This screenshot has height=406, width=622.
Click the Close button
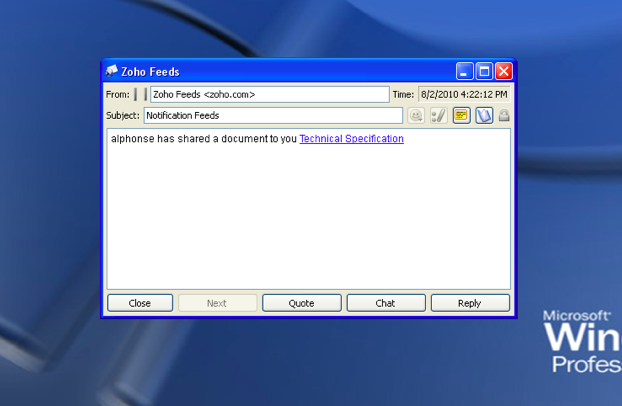(x=140, y=303)
